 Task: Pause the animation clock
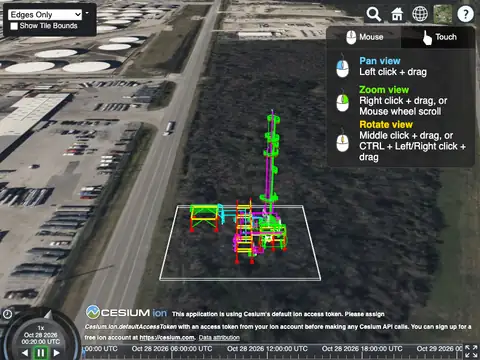(41, 353)
